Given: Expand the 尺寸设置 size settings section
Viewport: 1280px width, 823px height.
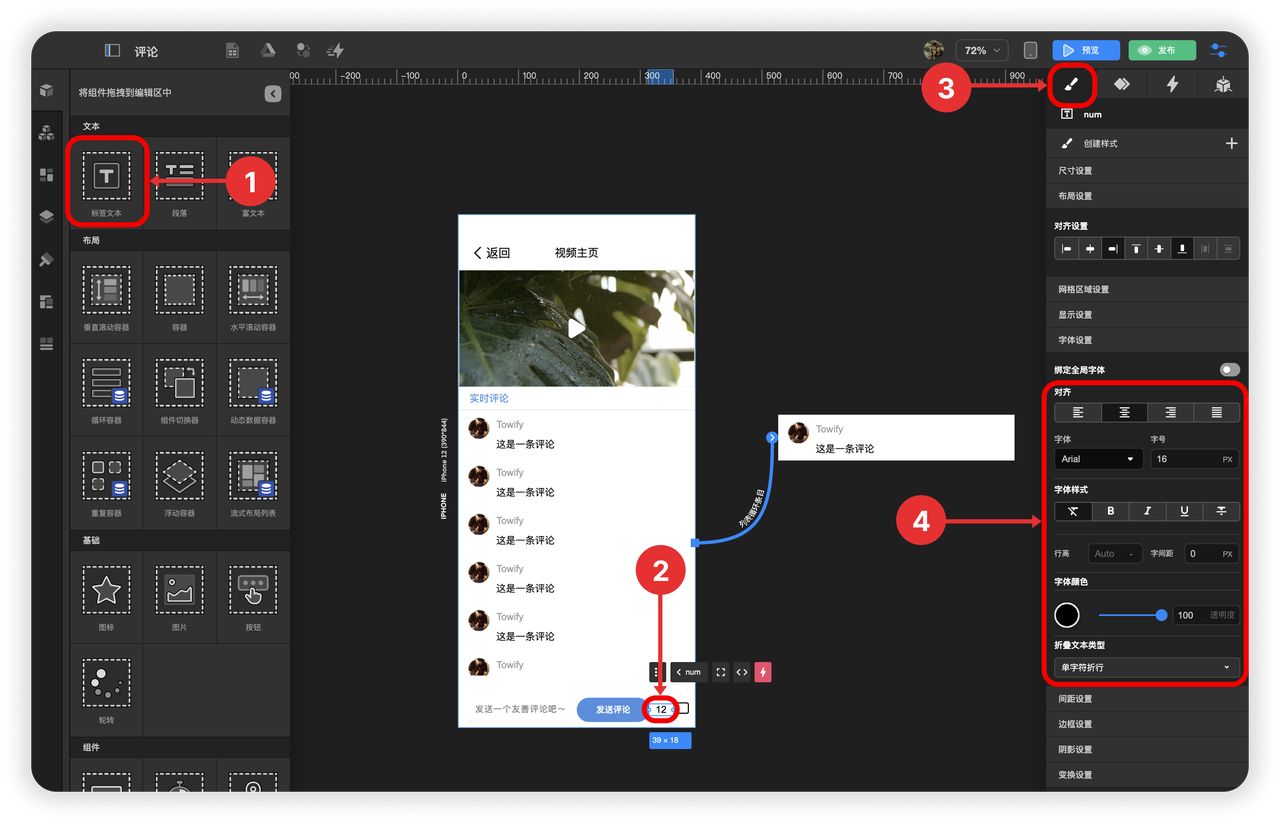Looking at the screenshot, I should (x=1147, y=171).
